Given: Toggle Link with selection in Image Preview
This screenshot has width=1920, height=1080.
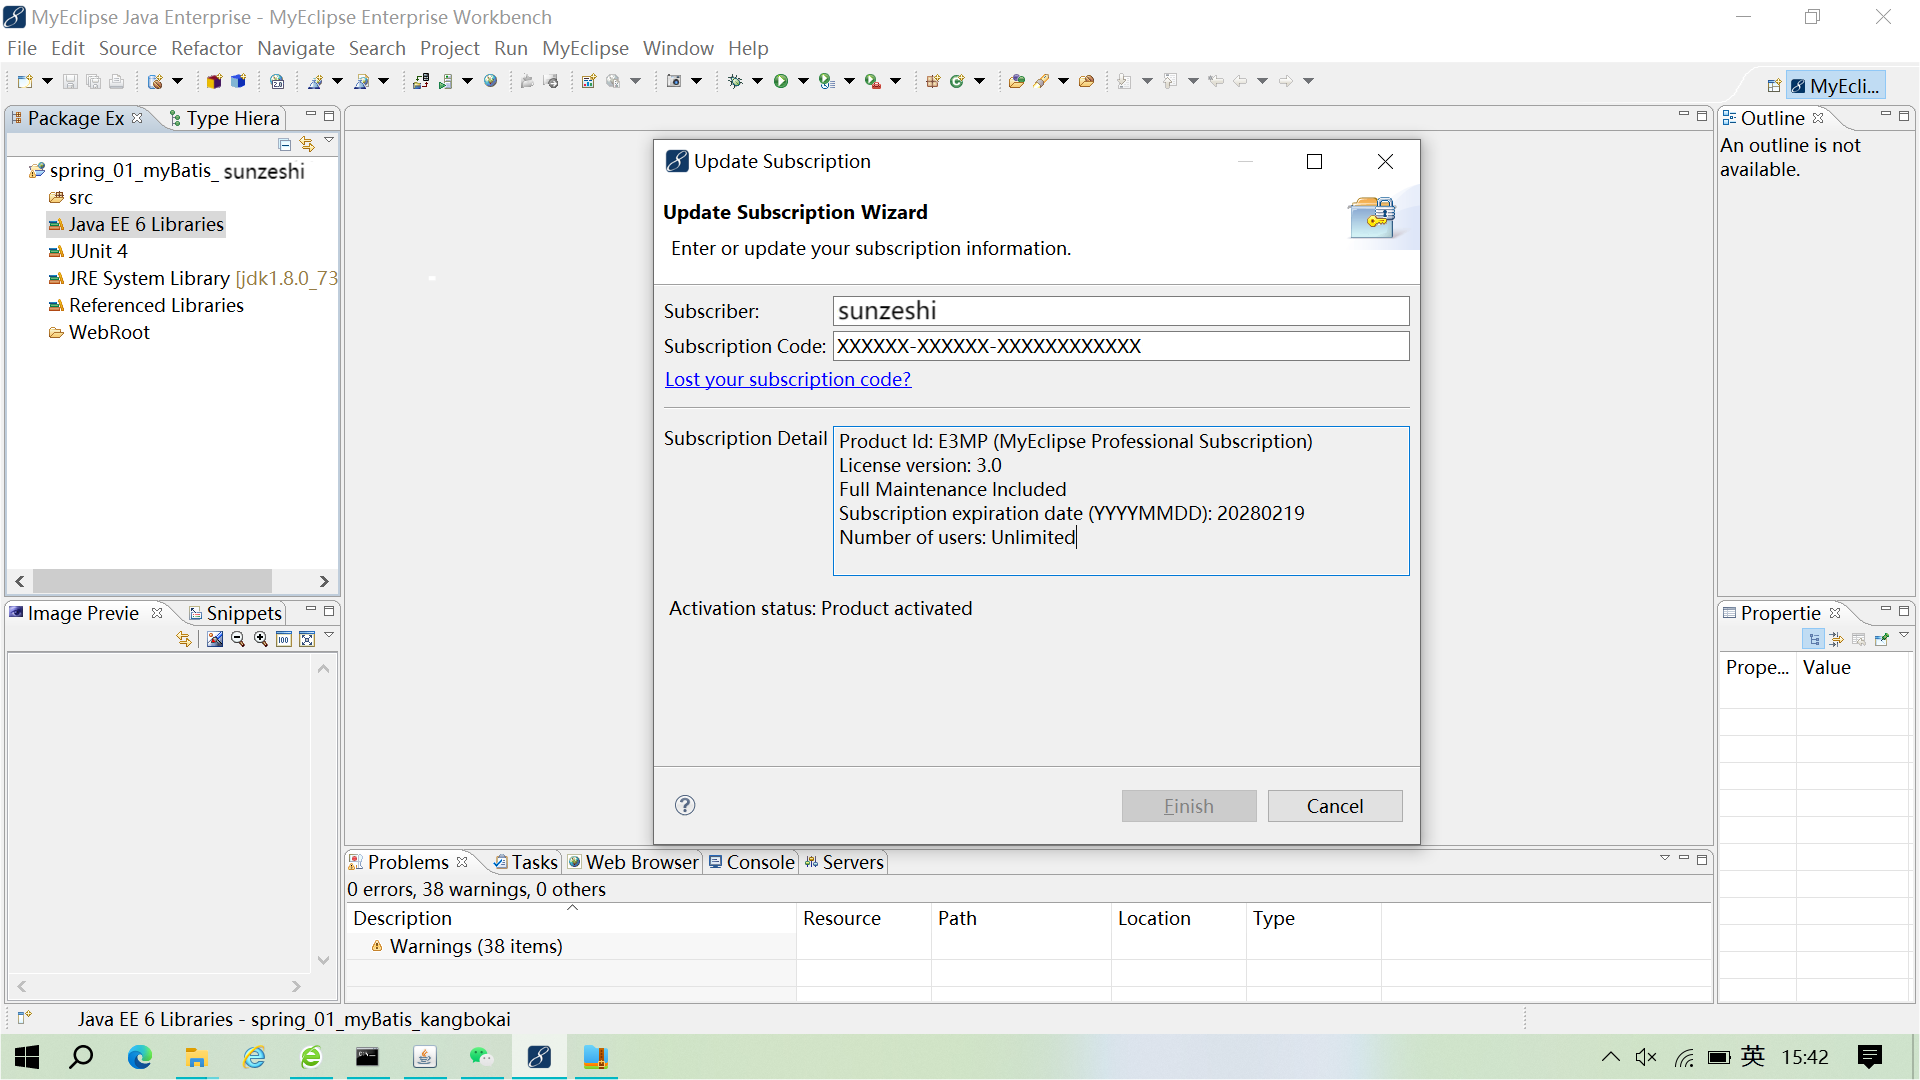Looking at the screenshot, I should point(184,639).
